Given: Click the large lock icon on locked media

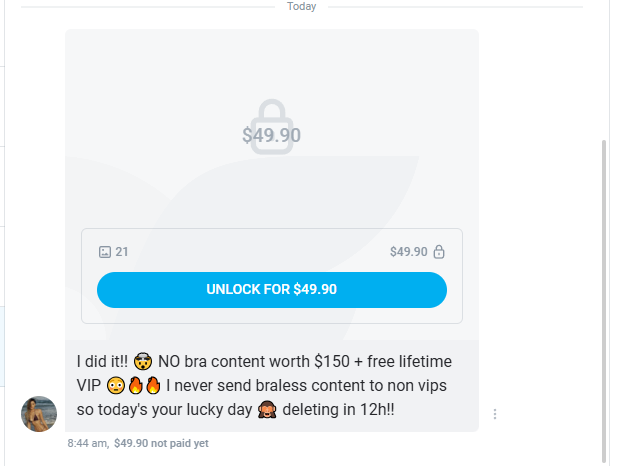Looking at the screenshot, I should coord(271,126).
